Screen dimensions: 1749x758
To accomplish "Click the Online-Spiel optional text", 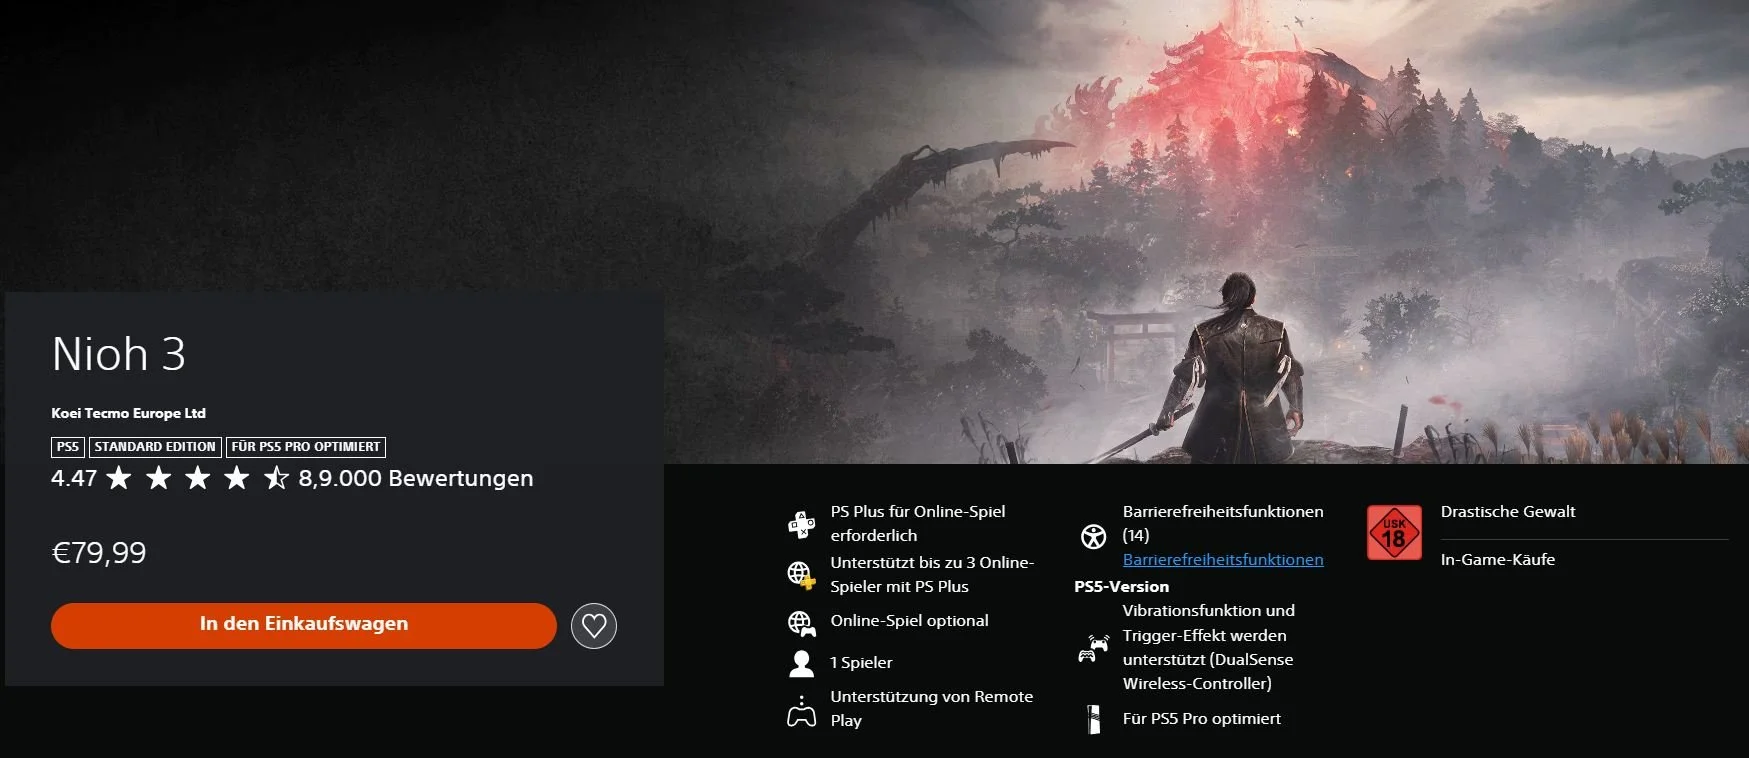I will [x=909, y=620].
